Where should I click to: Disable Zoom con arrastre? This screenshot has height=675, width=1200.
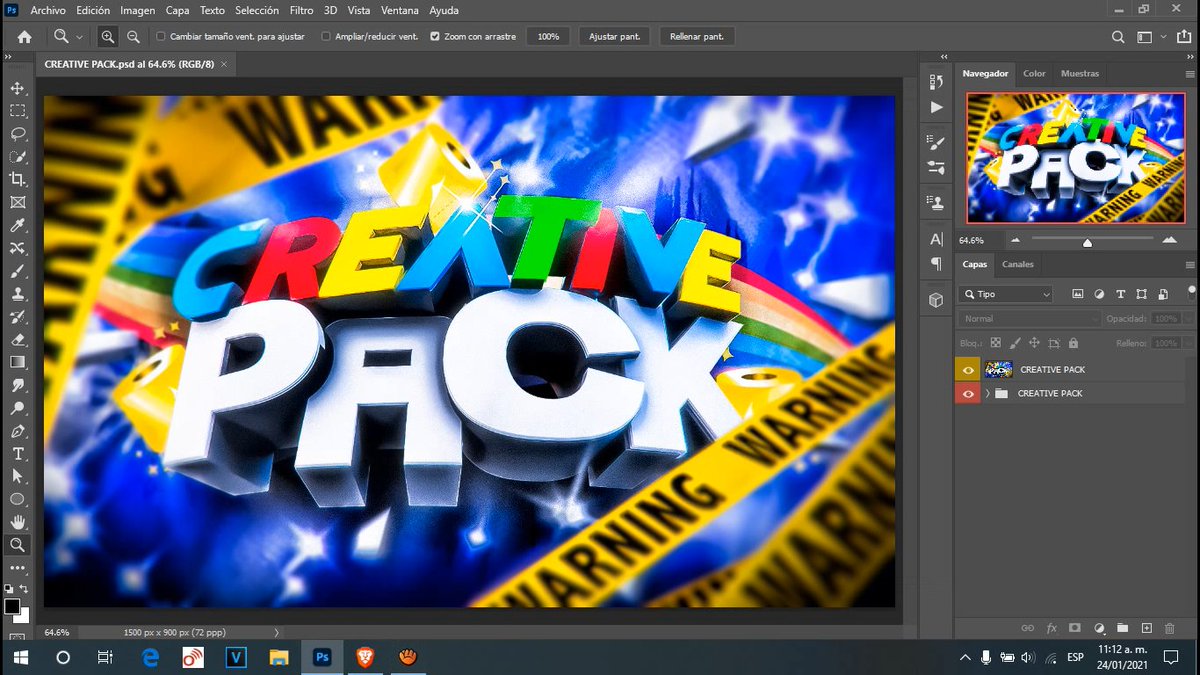(434, 36)
